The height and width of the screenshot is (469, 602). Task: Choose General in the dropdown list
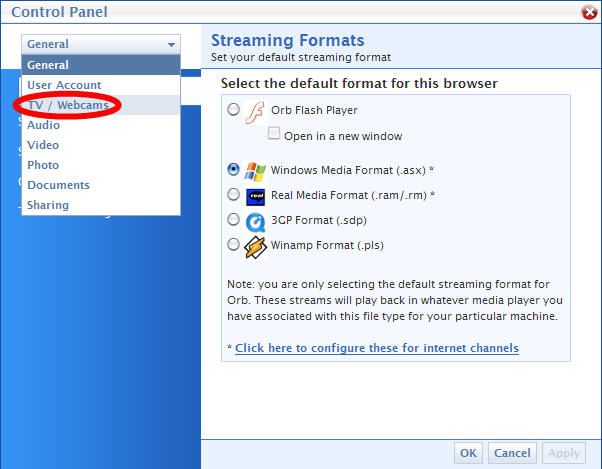click(x=101, y=65)
